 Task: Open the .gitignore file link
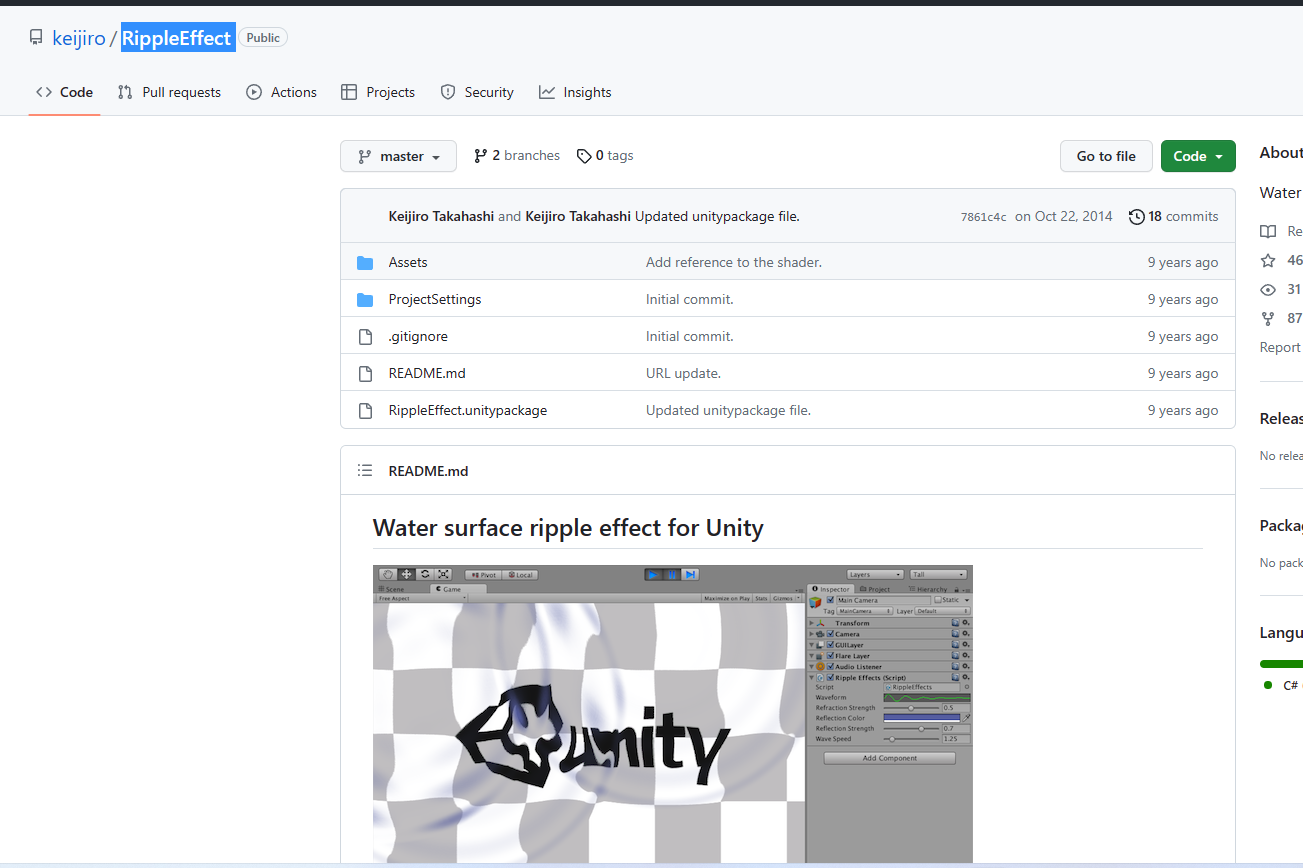418,336
